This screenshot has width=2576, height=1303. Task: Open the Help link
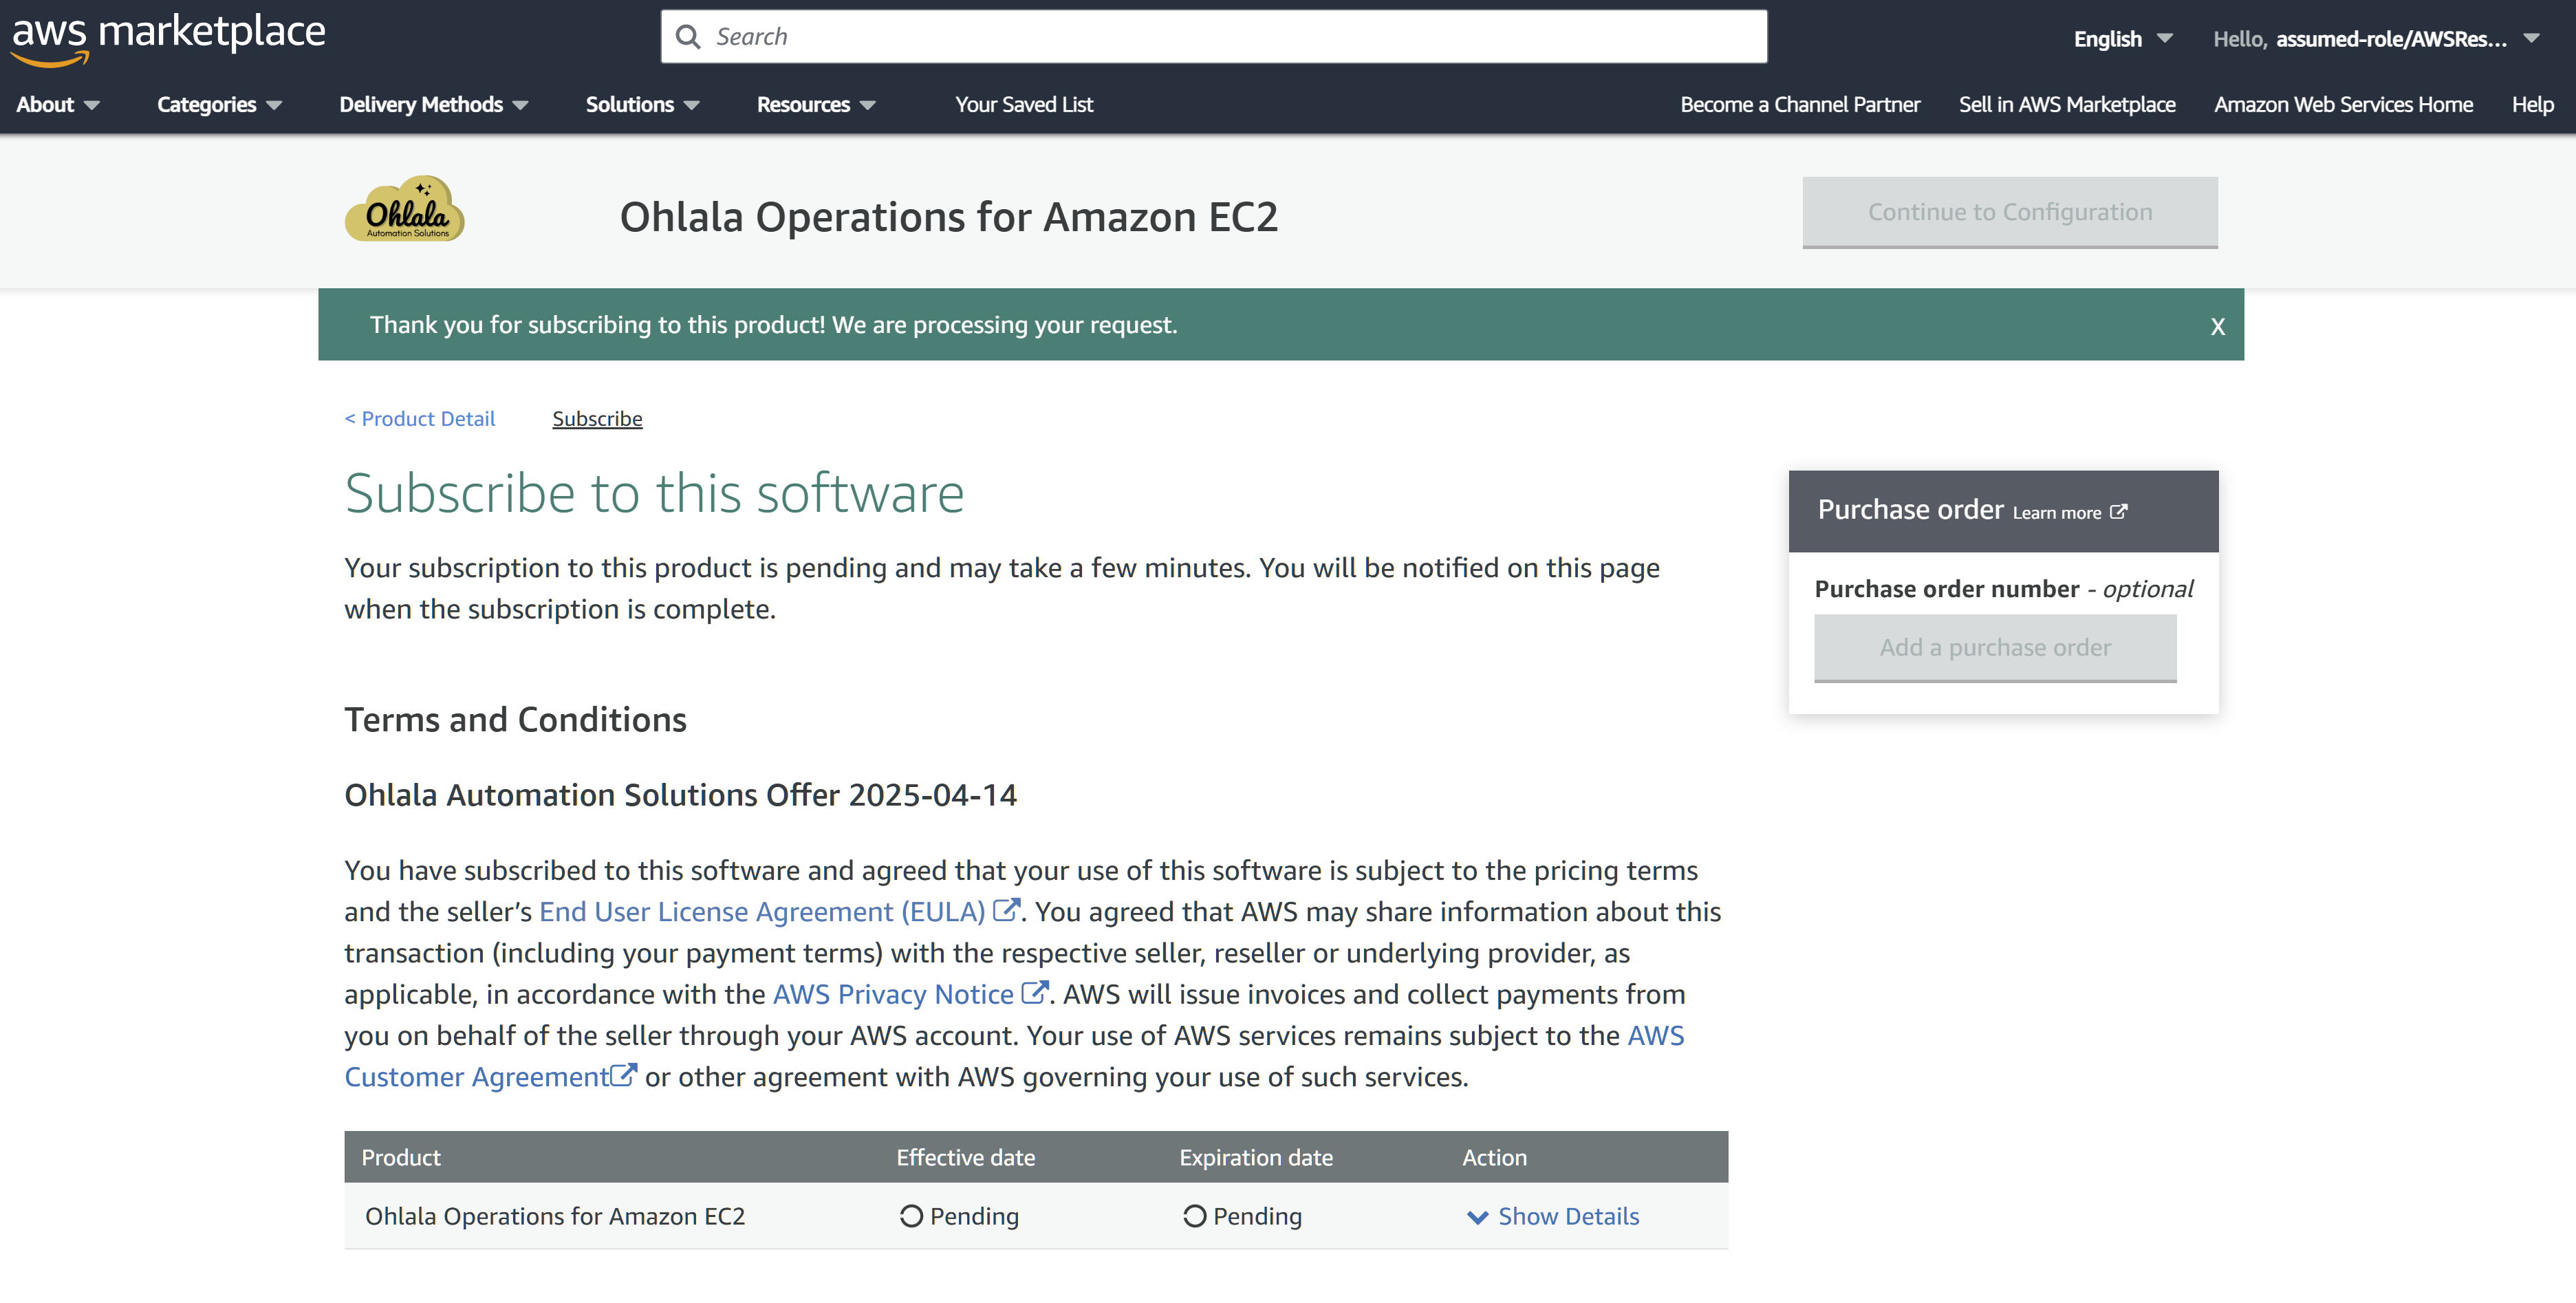click(x=2532, y=104)
